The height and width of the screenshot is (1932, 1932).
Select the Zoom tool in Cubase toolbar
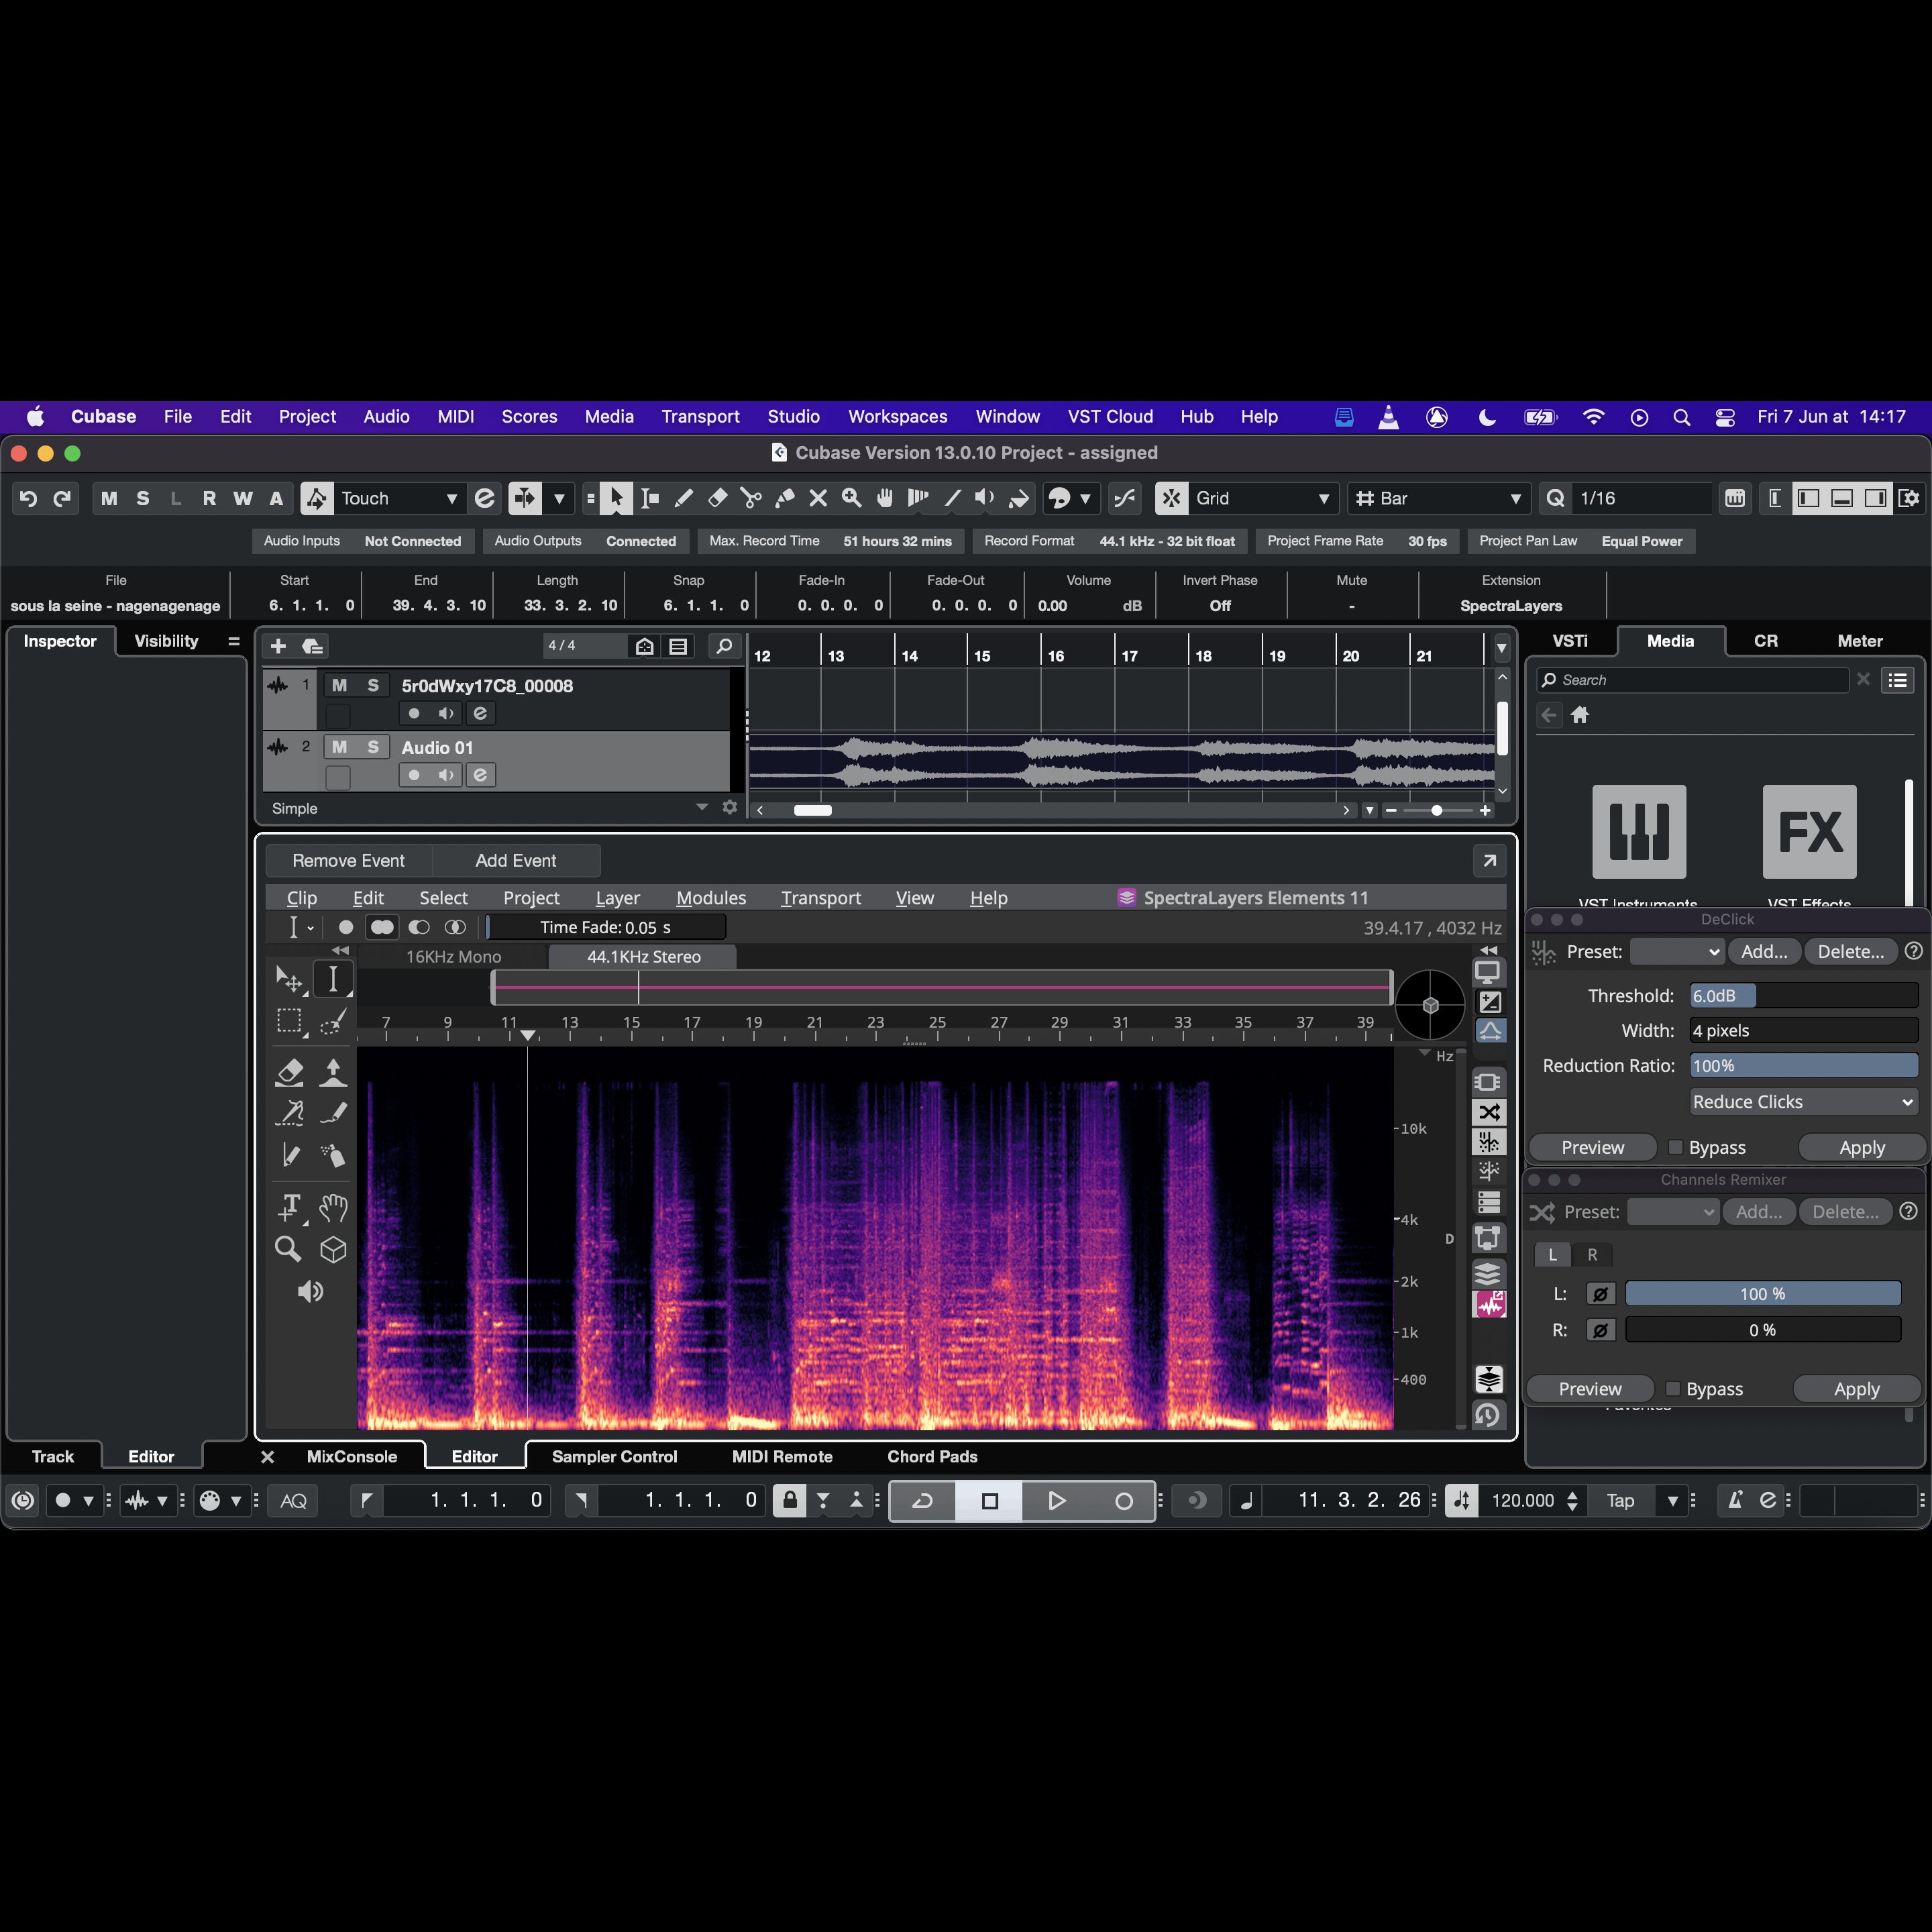click(851, 498)
